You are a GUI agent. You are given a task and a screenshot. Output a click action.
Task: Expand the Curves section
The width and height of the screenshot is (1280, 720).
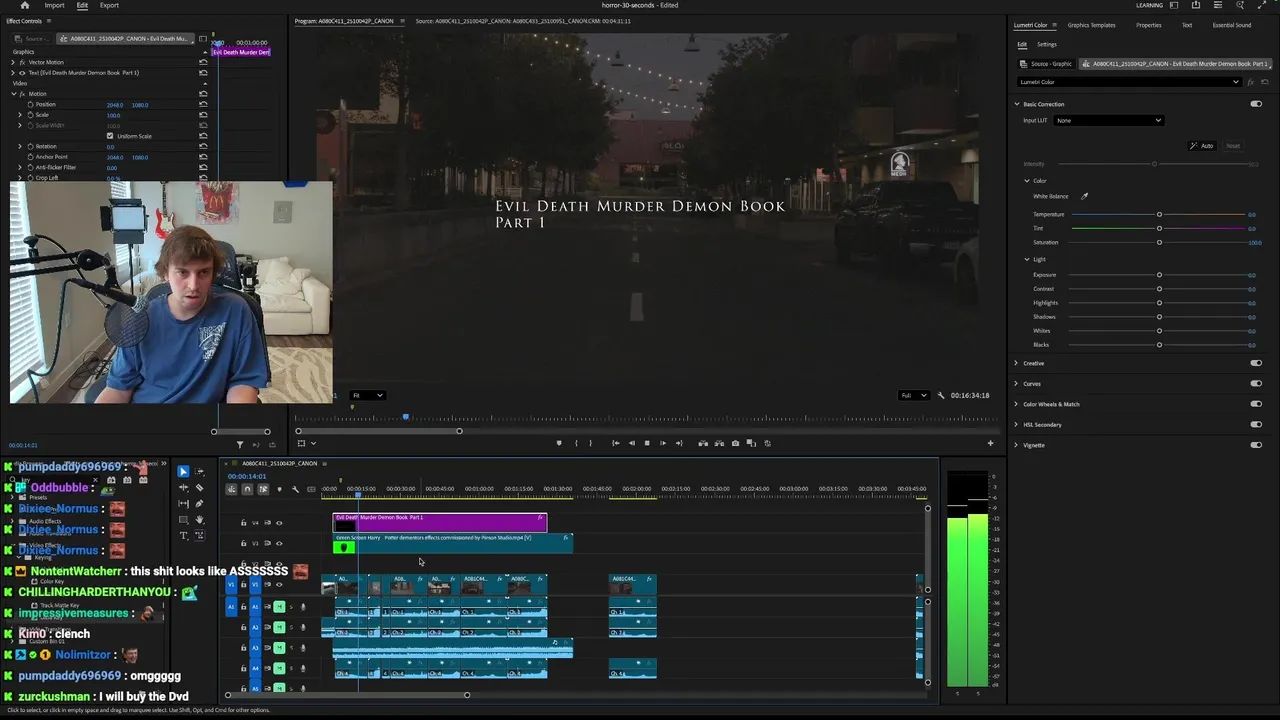coord(1016,383)
